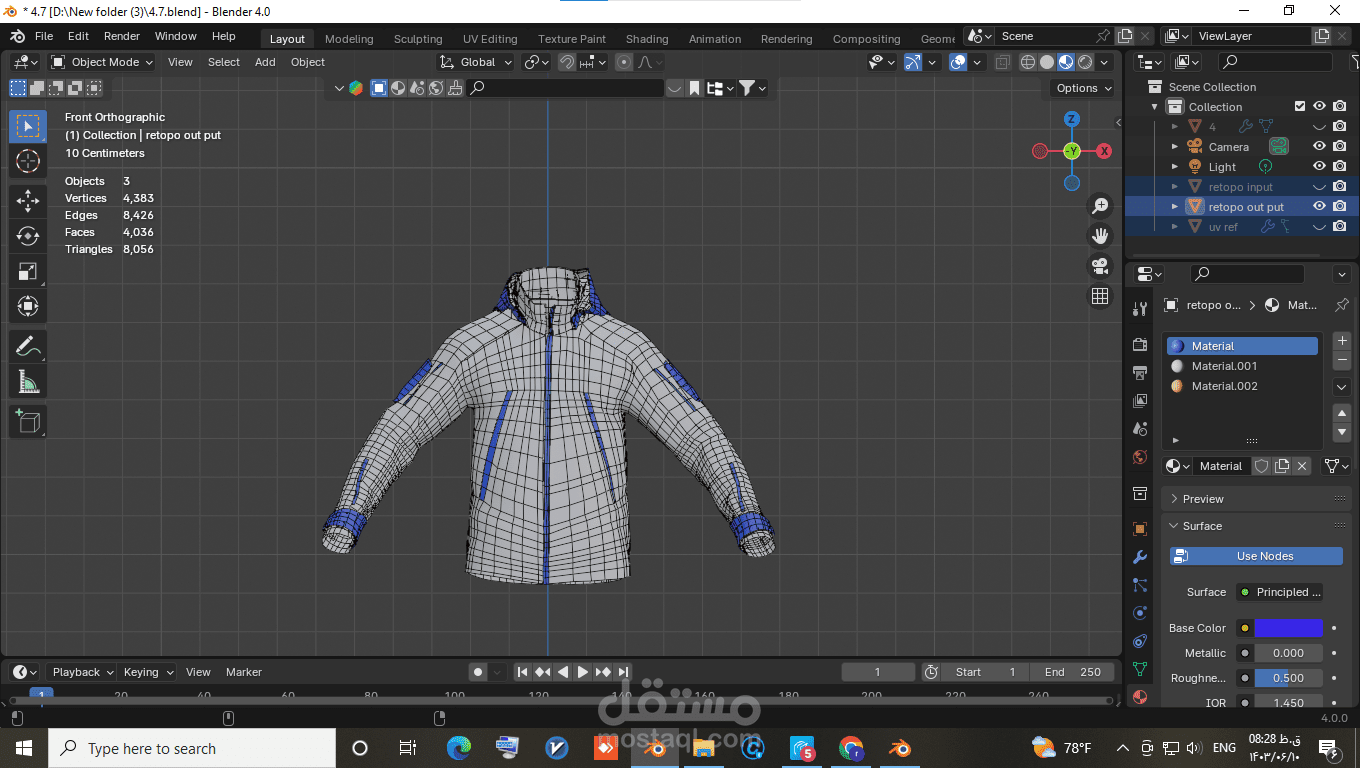The width and height of the screenshot is (1360, 768).
Task: Click the viewport zoom magnifier icon
Action: (1100, 206)
